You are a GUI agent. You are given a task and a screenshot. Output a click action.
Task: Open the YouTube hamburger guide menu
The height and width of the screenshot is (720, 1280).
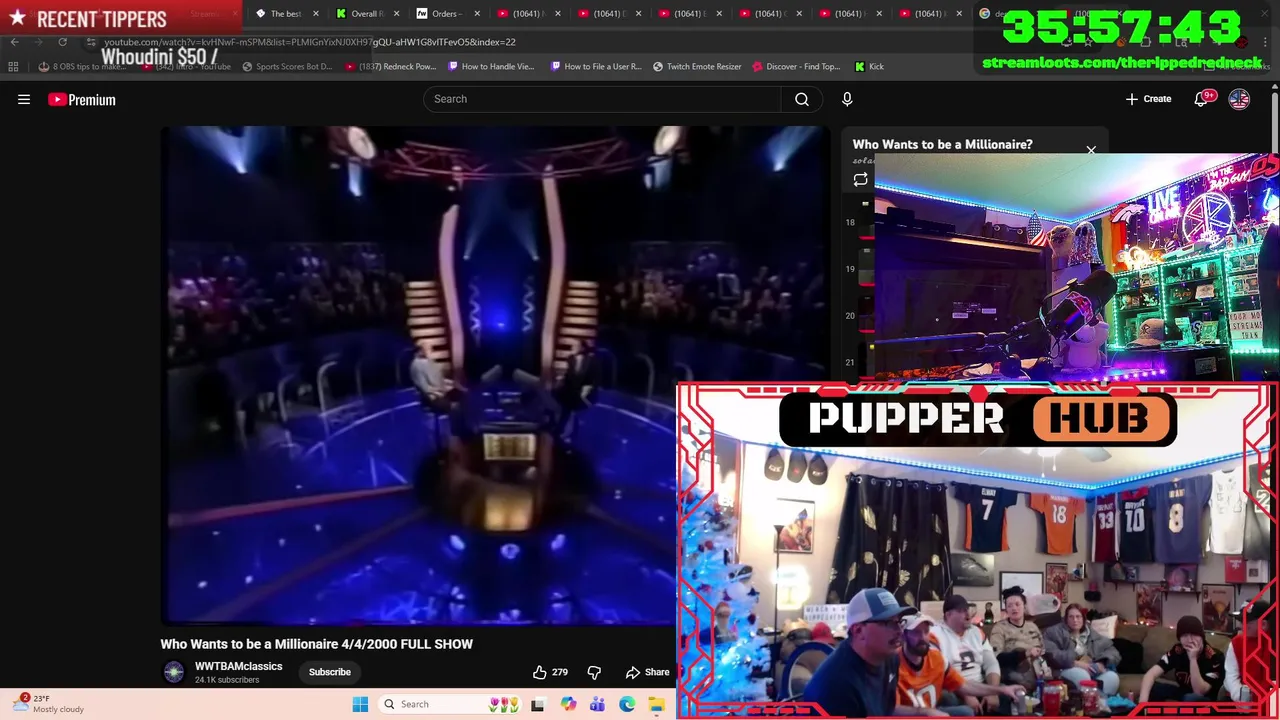coord(24,99)
